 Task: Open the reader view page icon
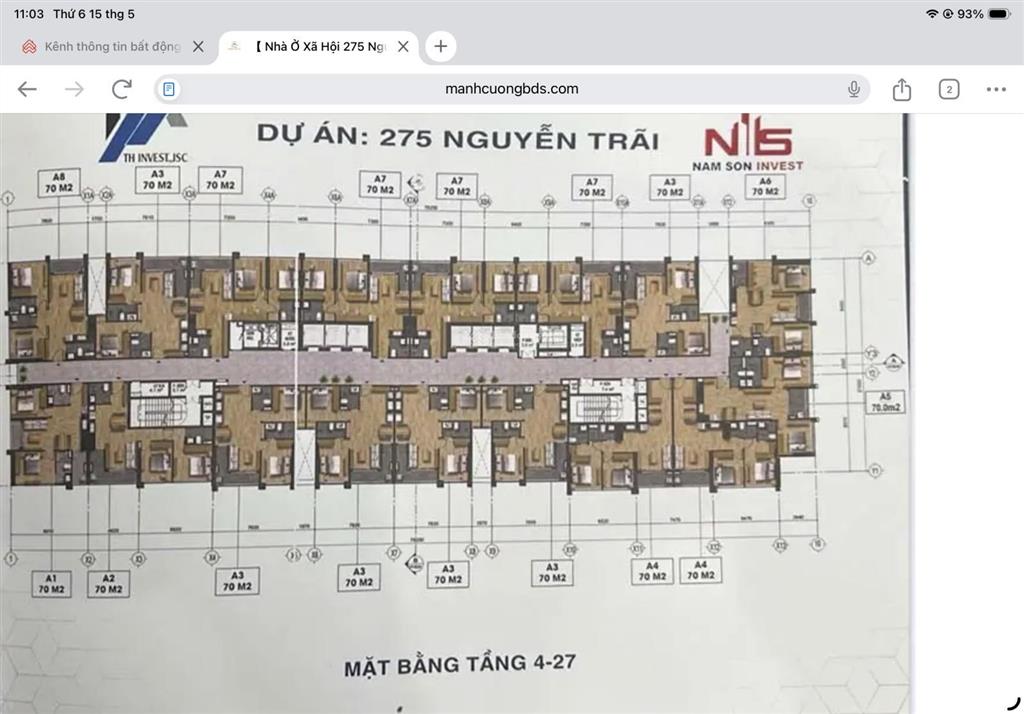[x=169, y=89]
